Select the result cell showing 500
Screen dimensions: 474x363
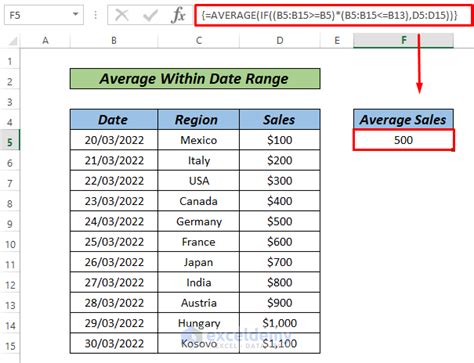403,140
